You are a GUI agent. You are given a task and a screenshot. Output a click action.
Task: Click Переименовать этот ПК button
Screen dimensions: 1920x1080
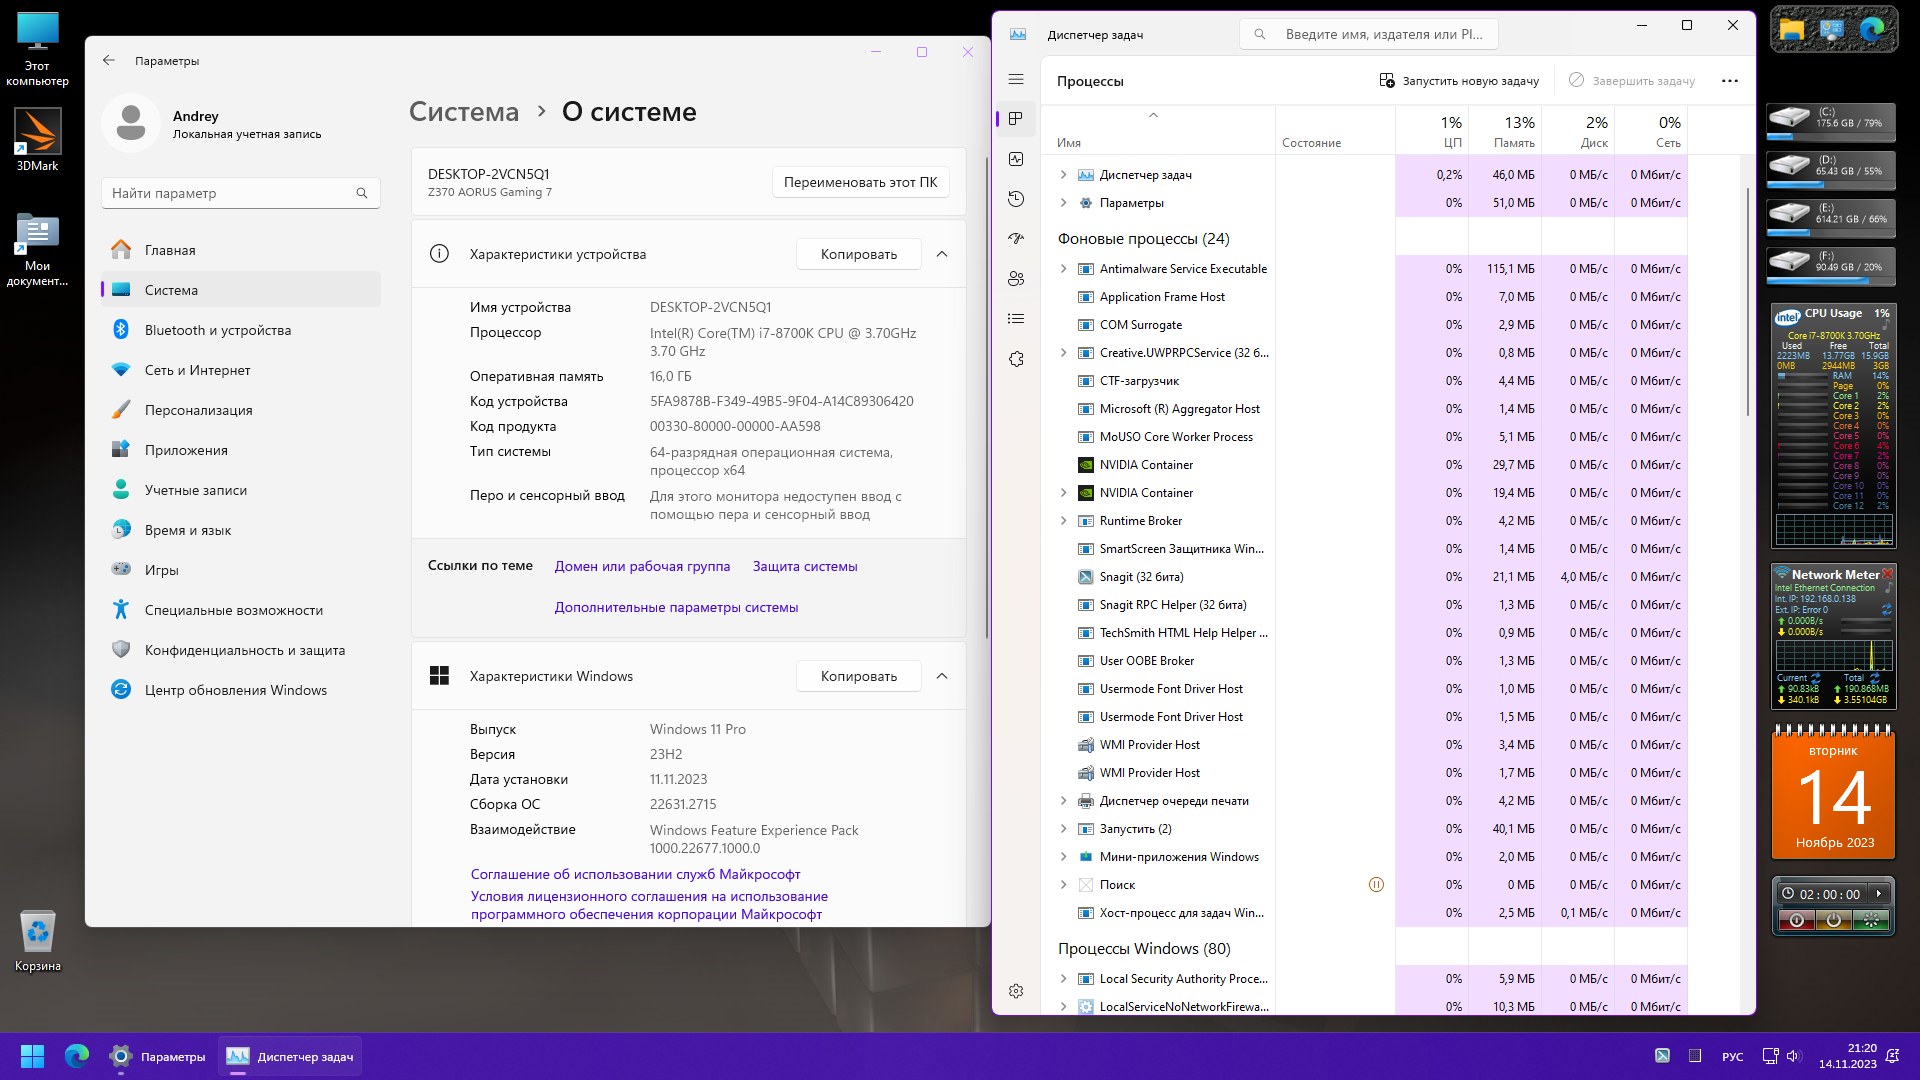[x=860, y=182]
